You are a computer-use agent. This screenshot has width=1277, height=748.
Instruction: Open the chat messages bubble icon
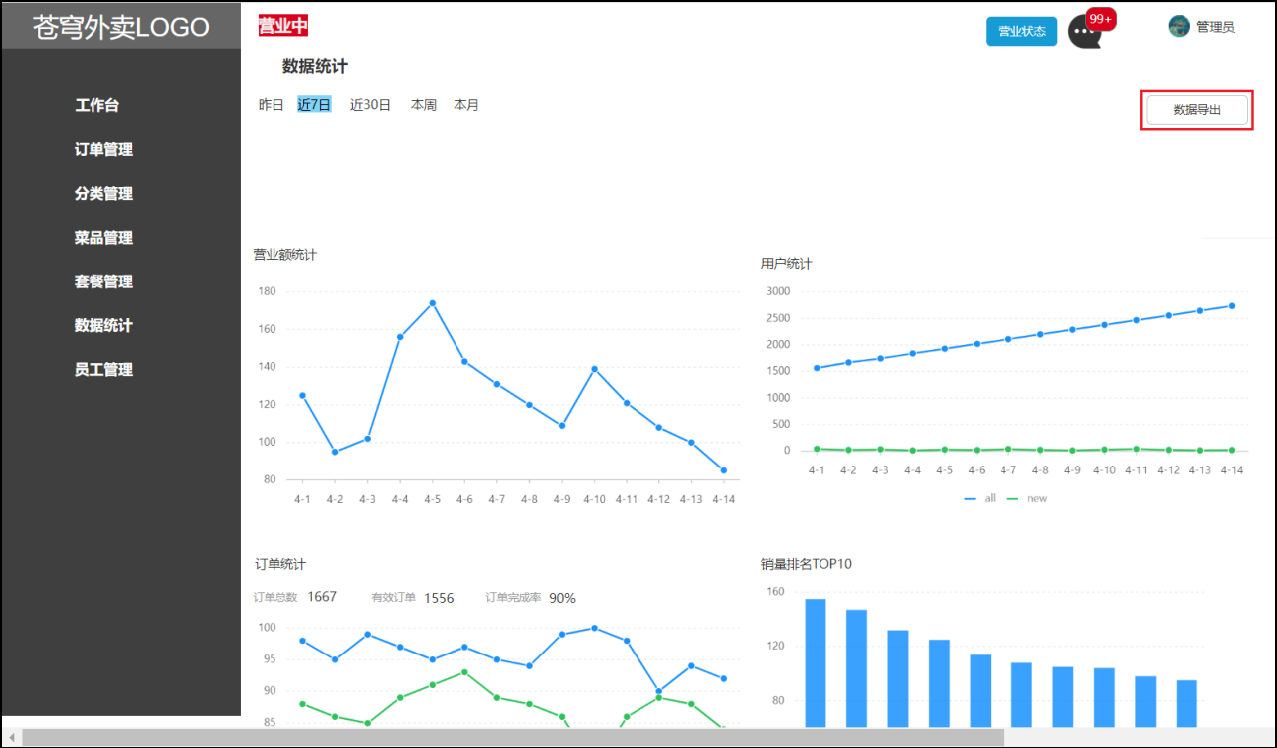pyautogui.click(x=1083, y=32)
